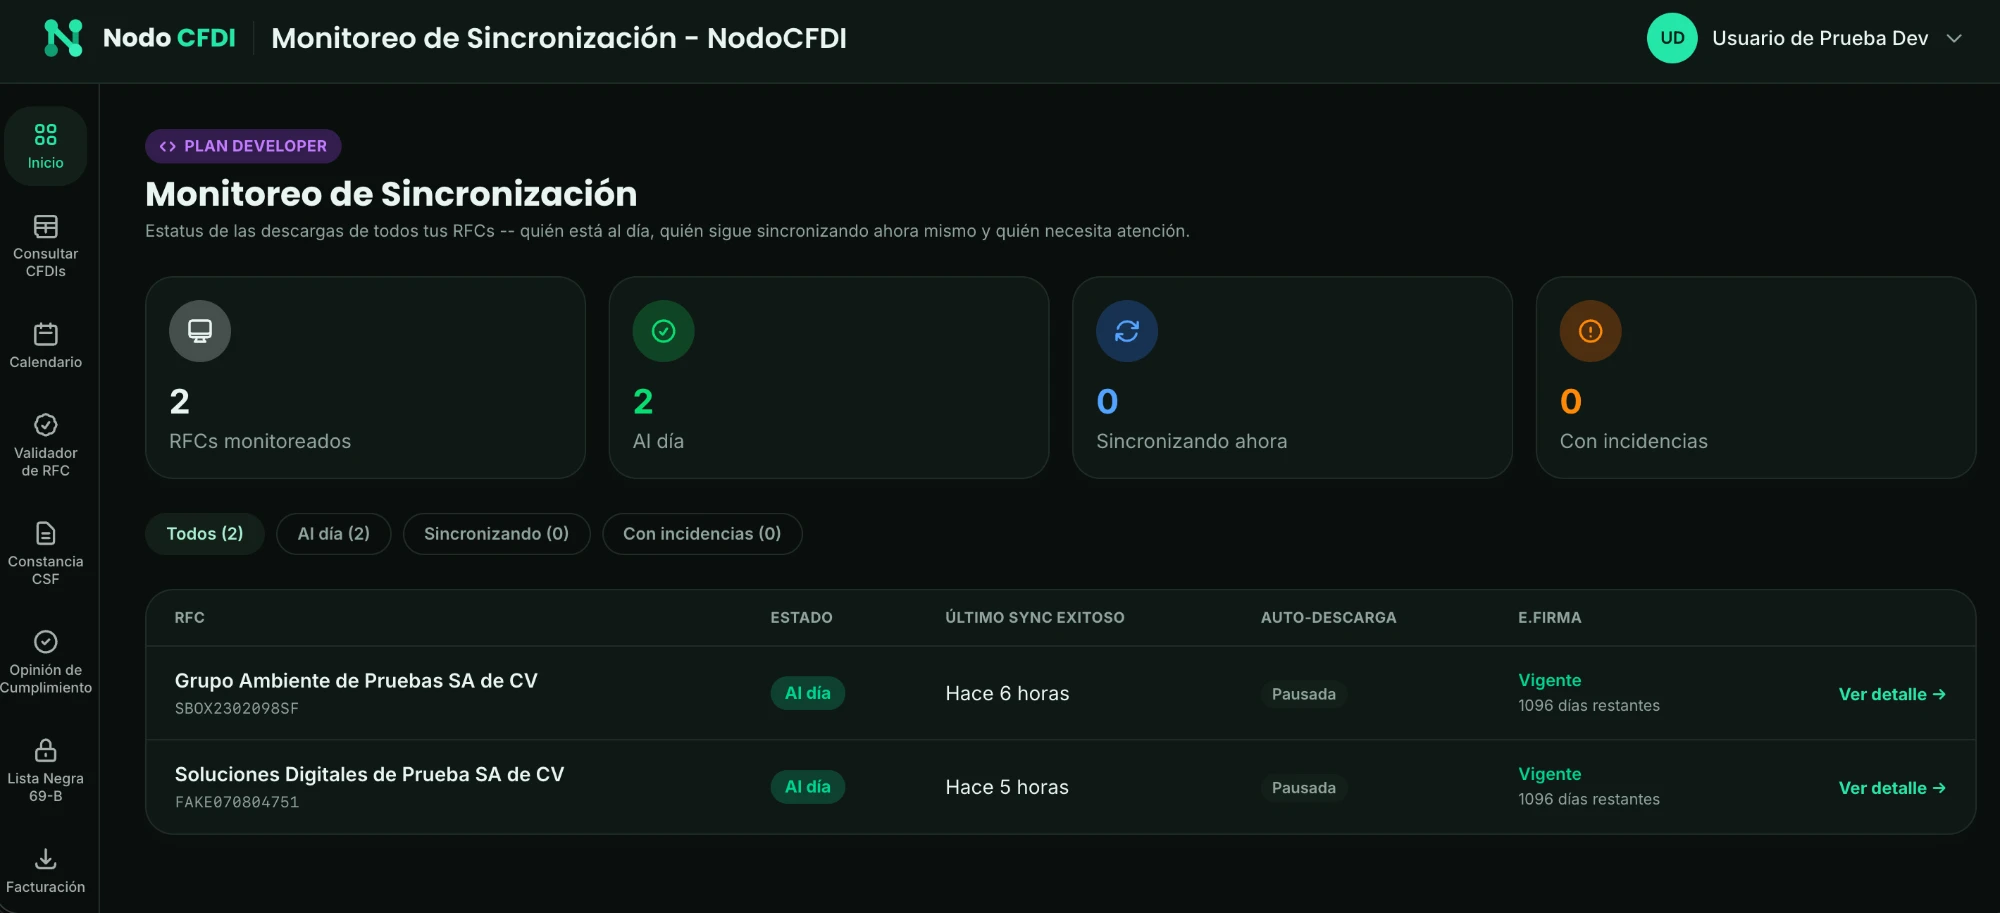Screen dimensions: 2000x913
Task: Open the Constancia CSF sidebar item
Action: [45, 553]
